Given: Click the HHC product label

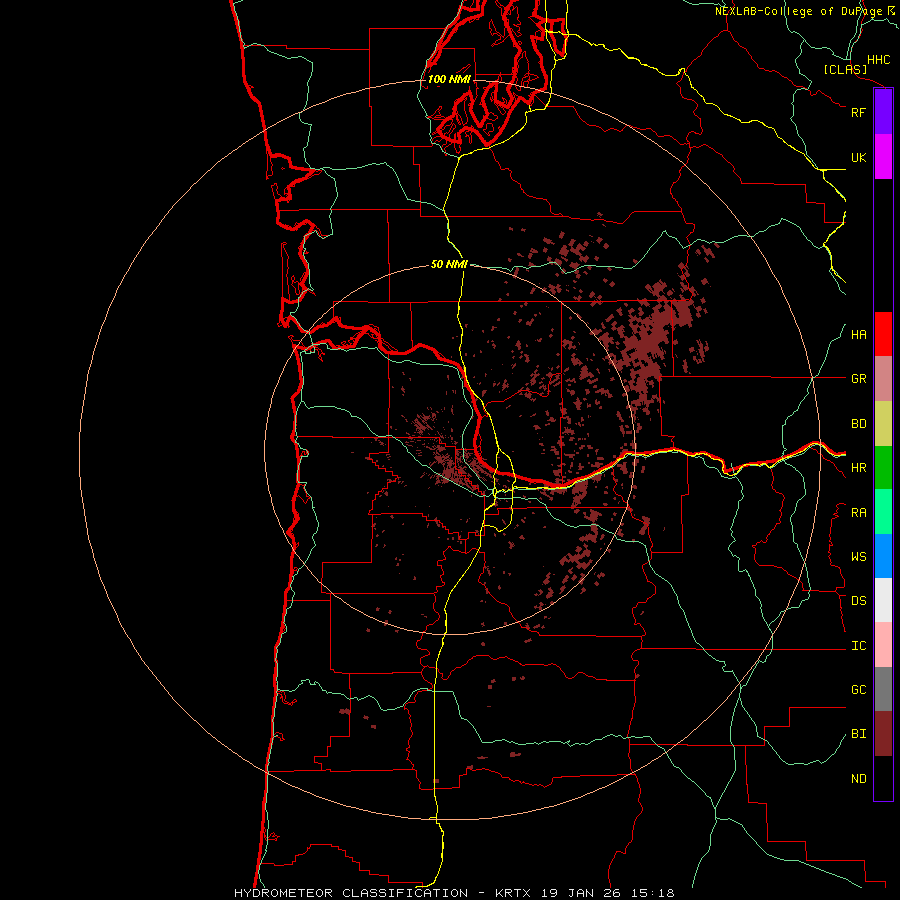Looking at the screenshot, I should click(x=878, y=60).
